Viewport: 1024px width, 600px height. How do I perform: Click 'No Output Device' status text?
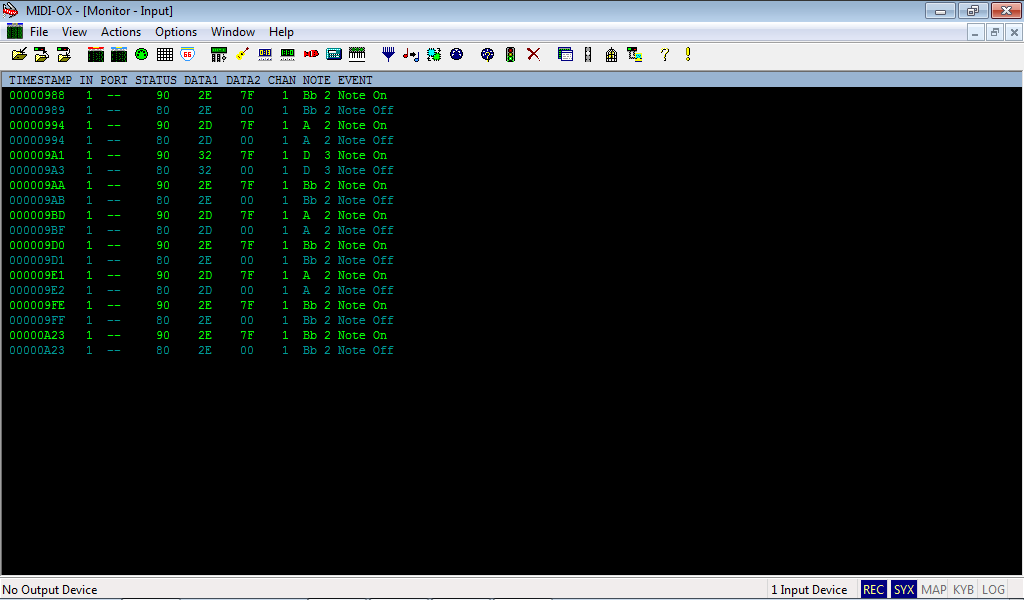(50, 590)
